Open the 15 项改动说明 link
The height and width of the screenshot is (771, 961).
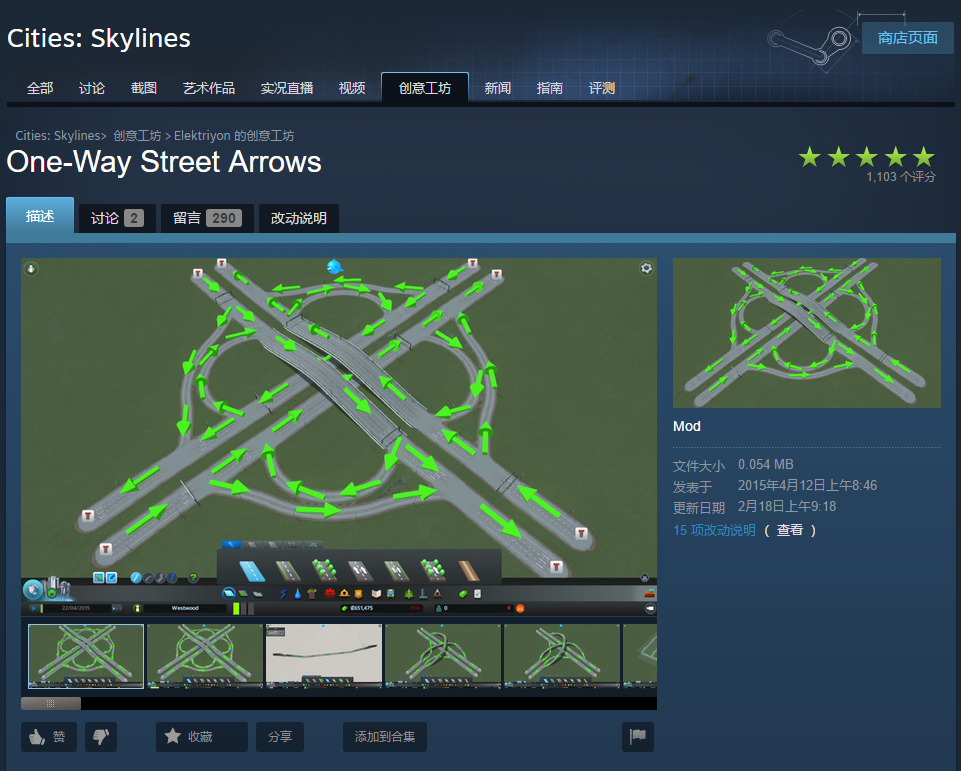click(x=715, y=530)
